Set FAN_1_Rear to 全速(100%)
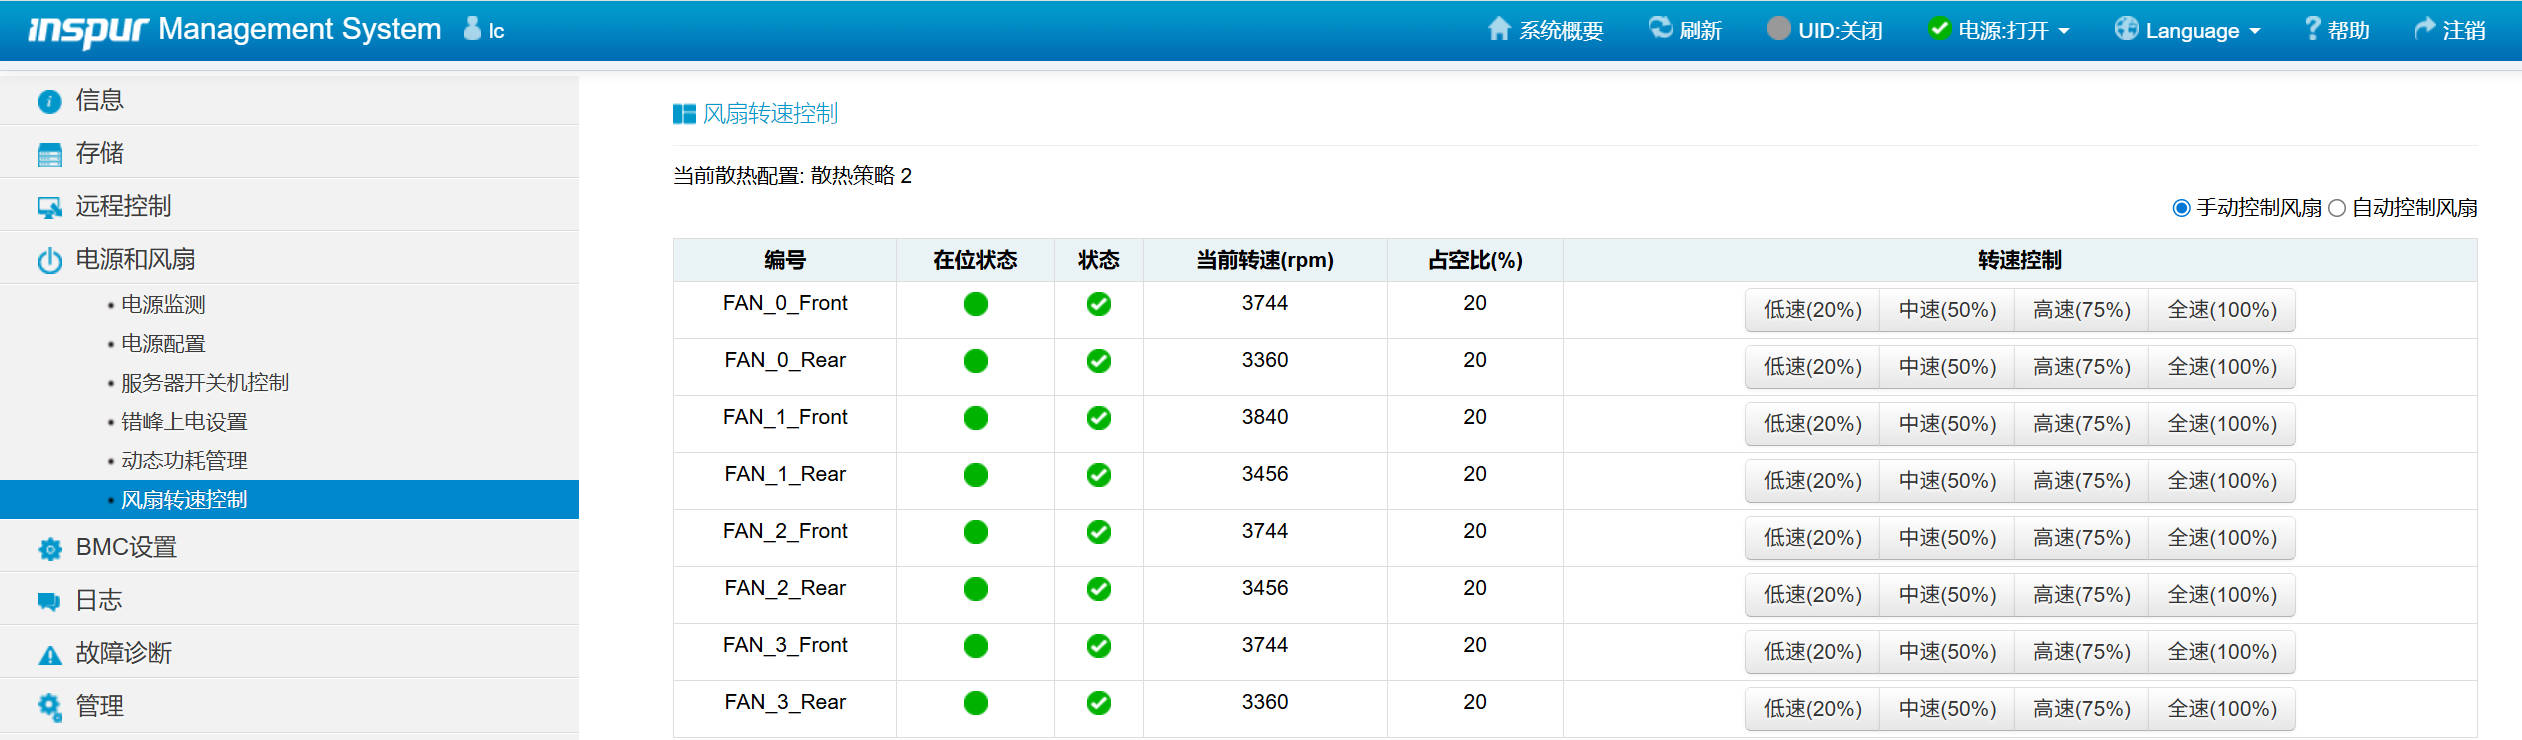 [2222, 481]
